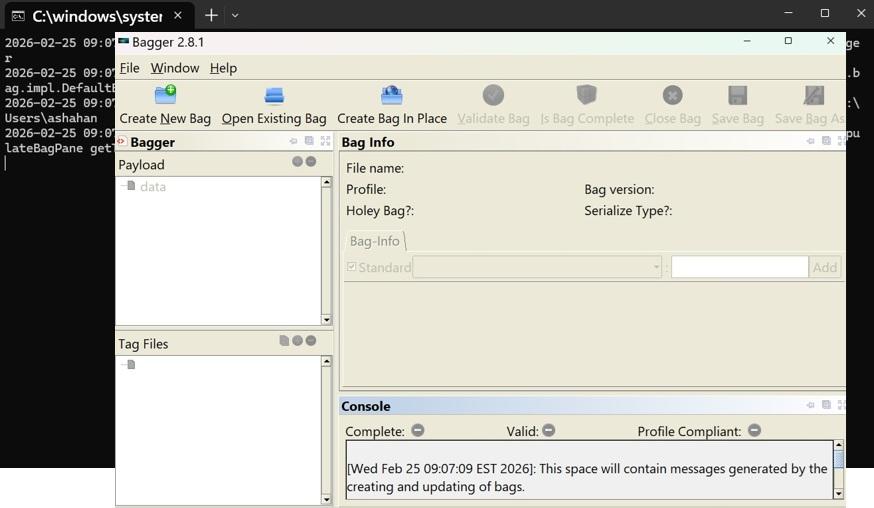Select the Bag-Info tab
This screenshot has width=874, height=508.
(x=375, y=241)
